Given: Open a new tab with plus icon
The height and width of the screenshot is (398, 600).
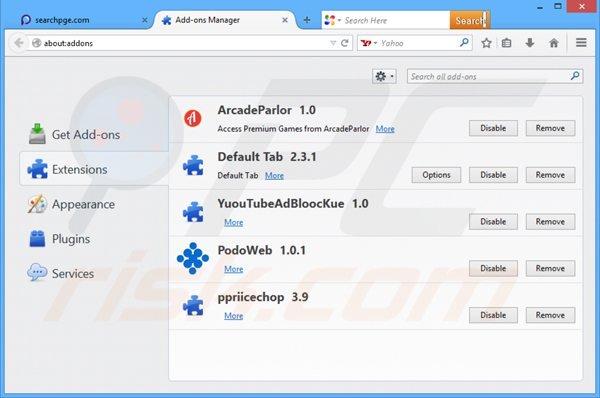Looking at the screenshot, I should tap(307, 20).
